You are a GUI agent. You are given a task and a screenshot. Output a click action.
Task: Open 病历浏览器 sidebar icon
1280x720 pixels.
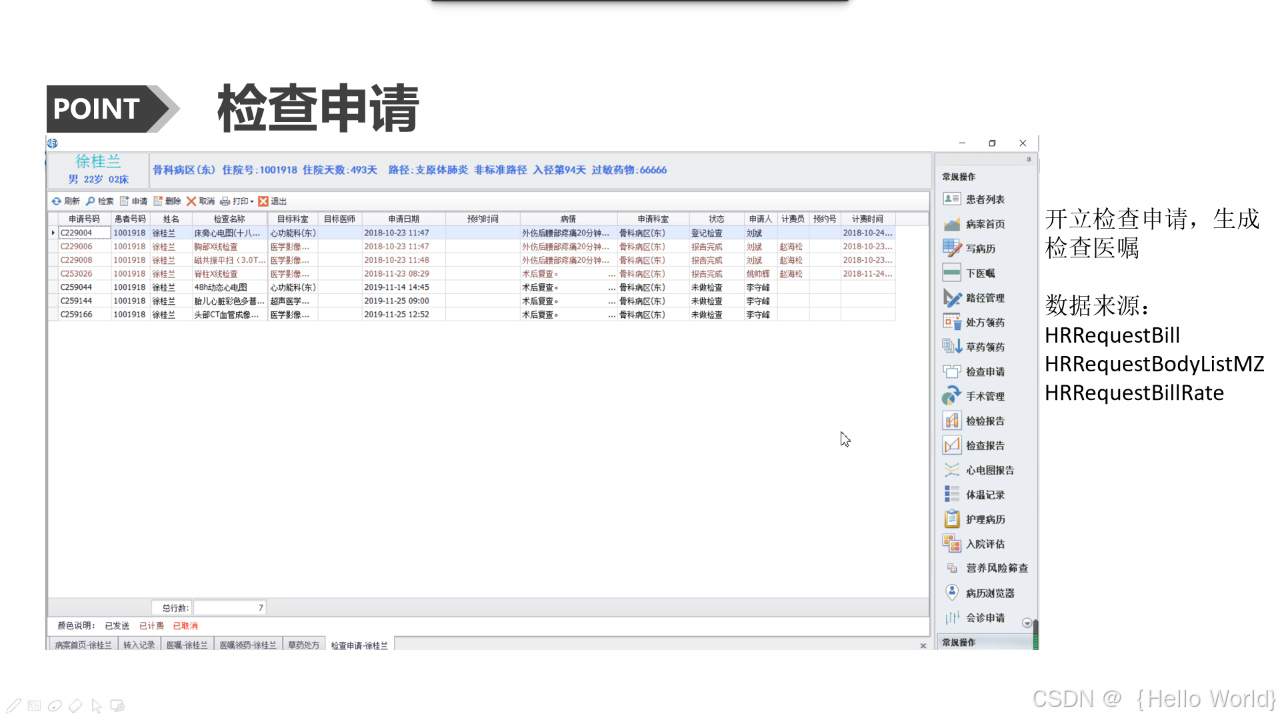952,593
